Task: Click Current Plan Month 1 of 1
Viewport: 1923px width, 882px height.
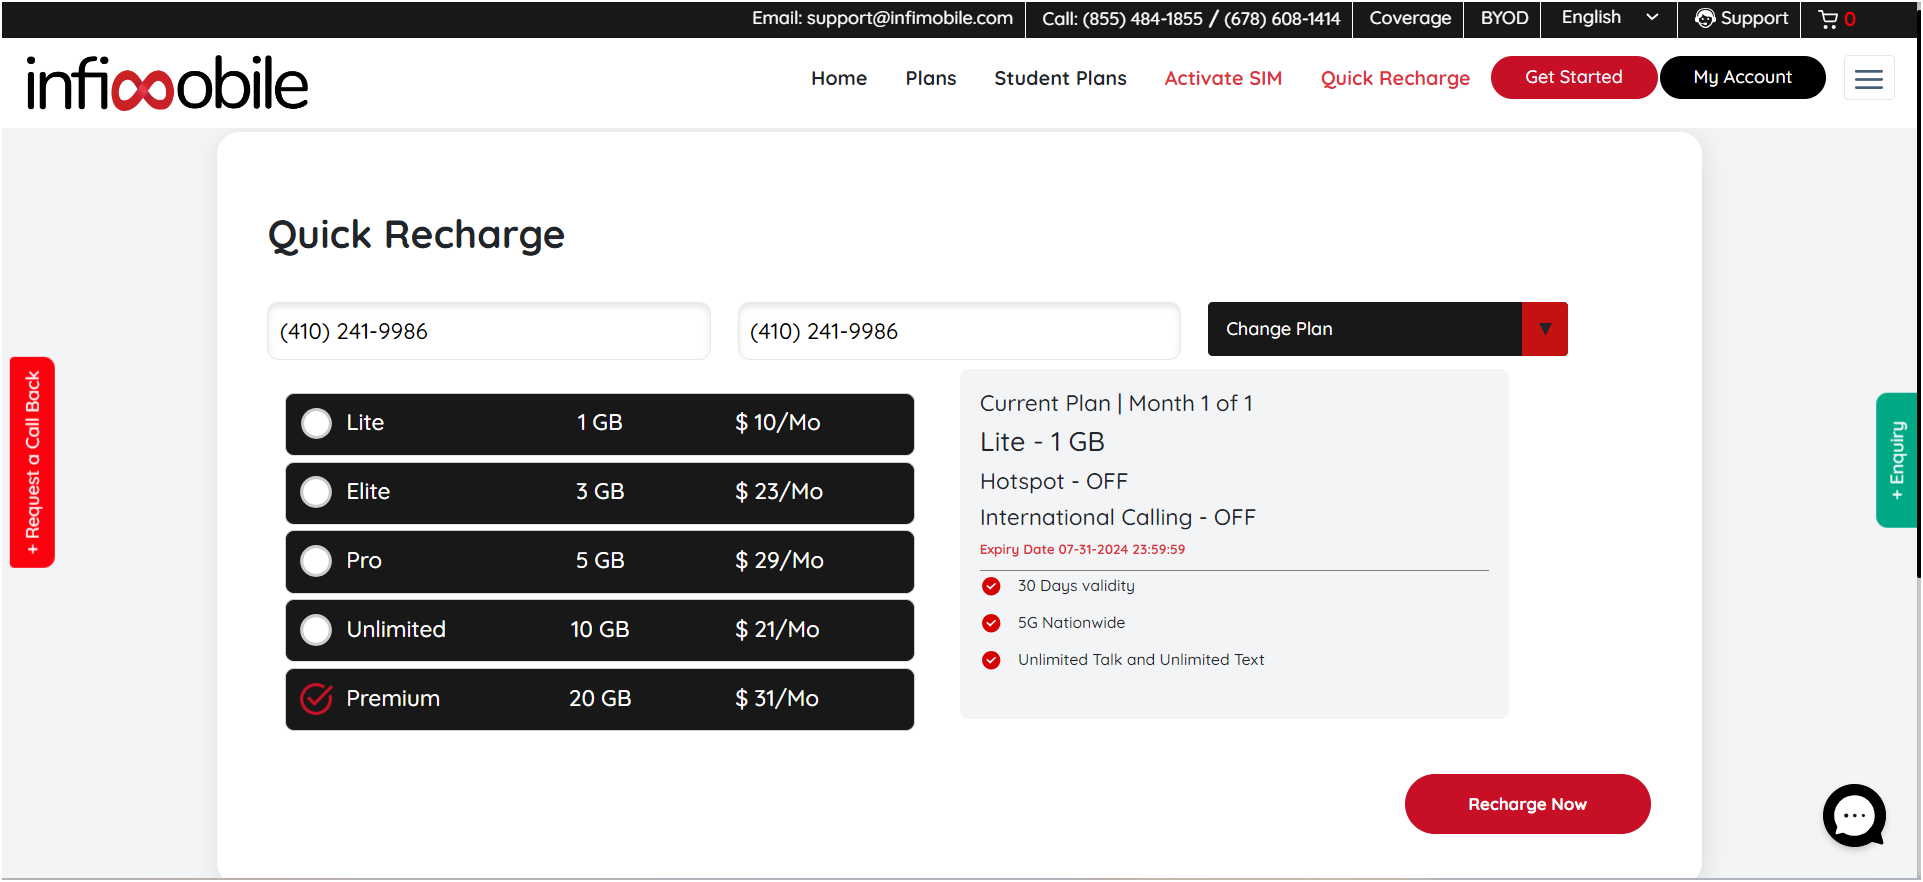Action: 1116,403
